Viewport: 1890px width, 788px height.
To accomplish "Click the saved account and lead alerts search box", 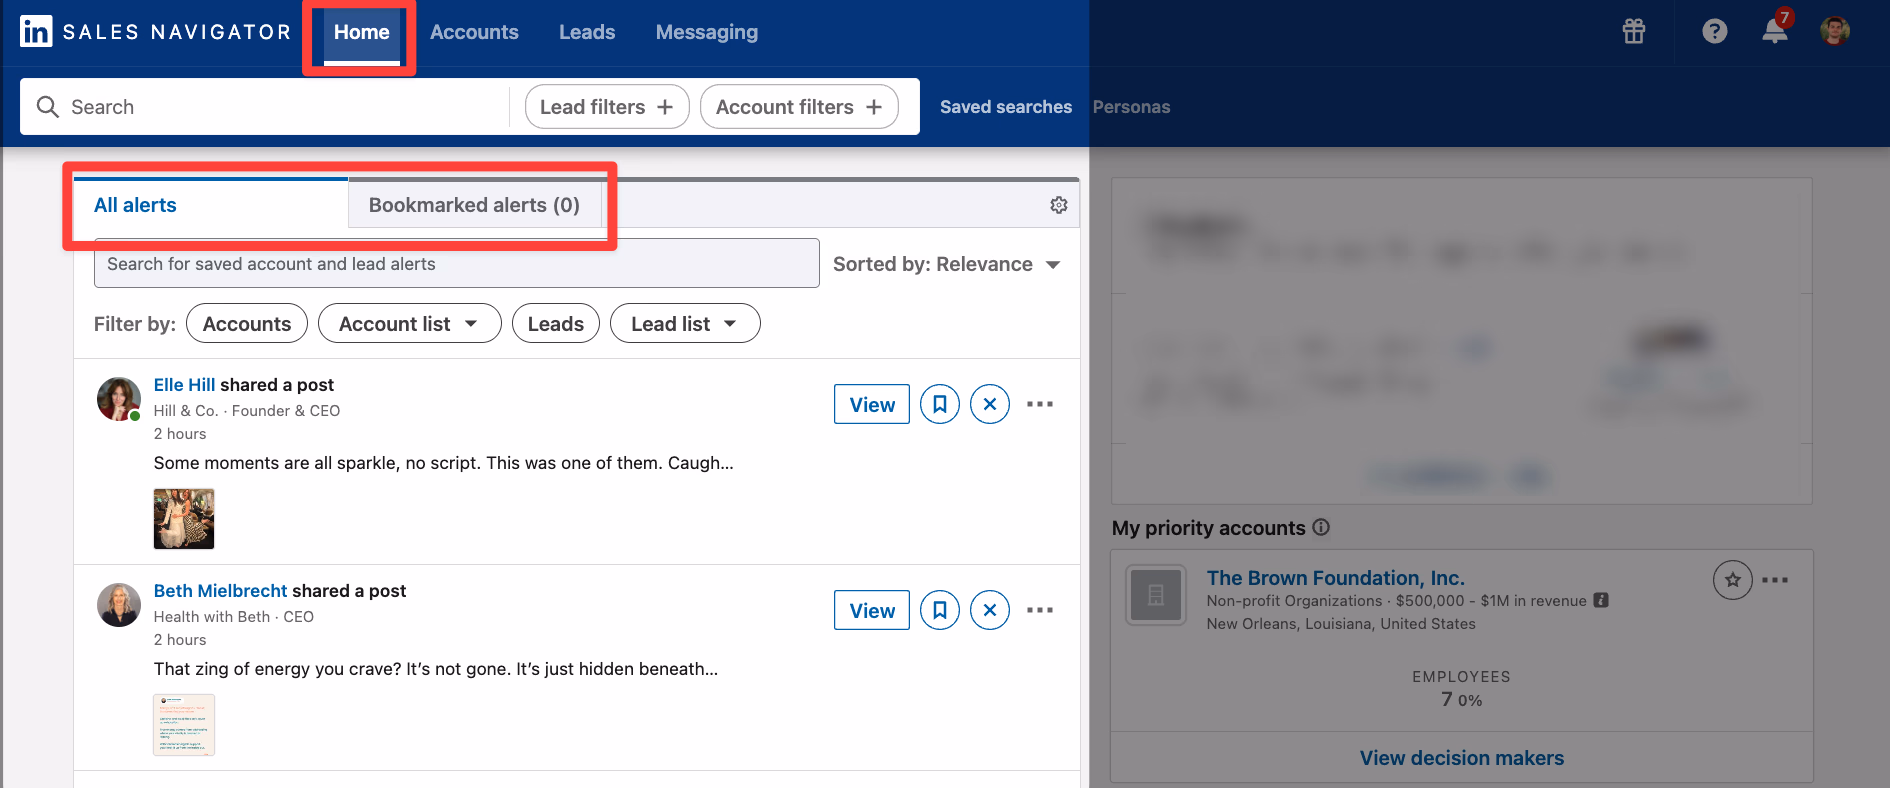I will pyautogui.click(x=457, y=263).
